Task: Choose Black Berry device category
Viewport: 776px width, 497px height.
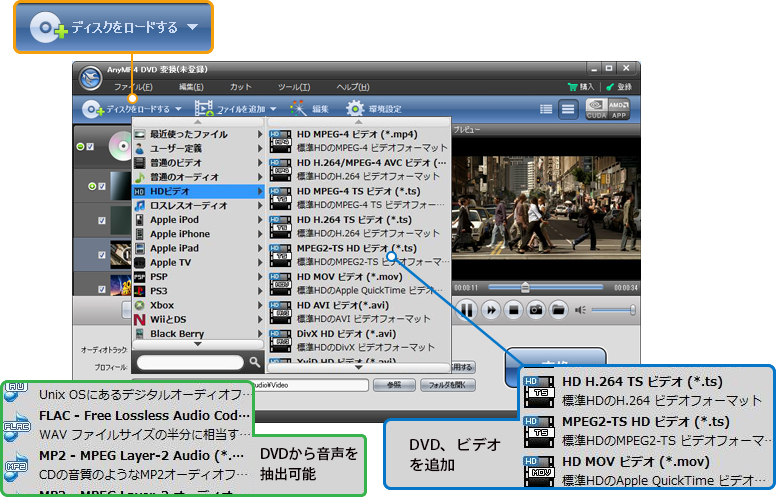Action: 198,334
